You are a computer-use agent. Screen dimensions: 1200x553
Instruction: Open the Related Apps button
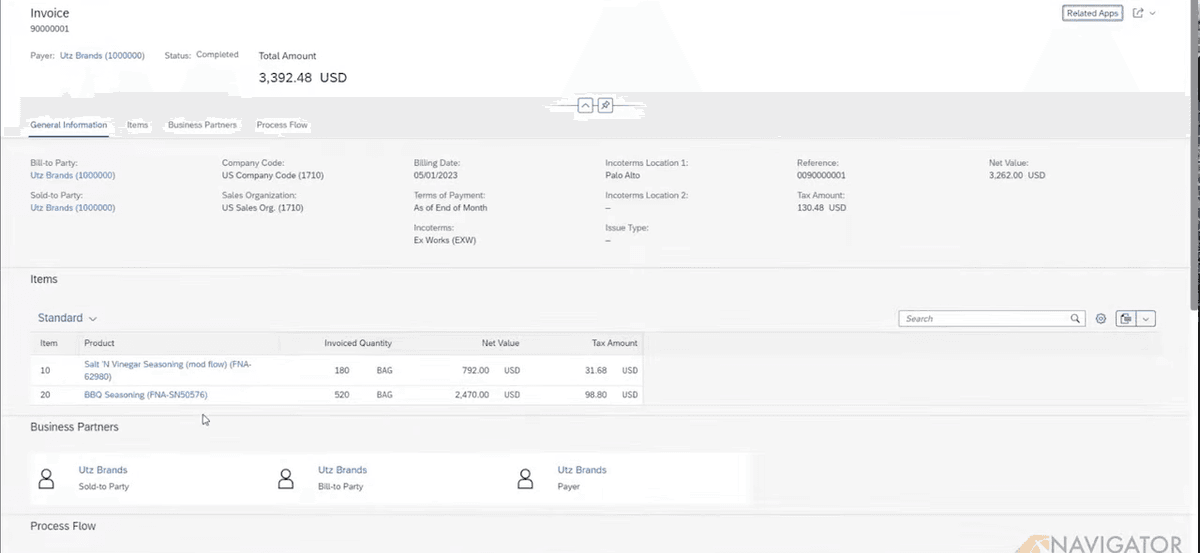point(1092,13)
